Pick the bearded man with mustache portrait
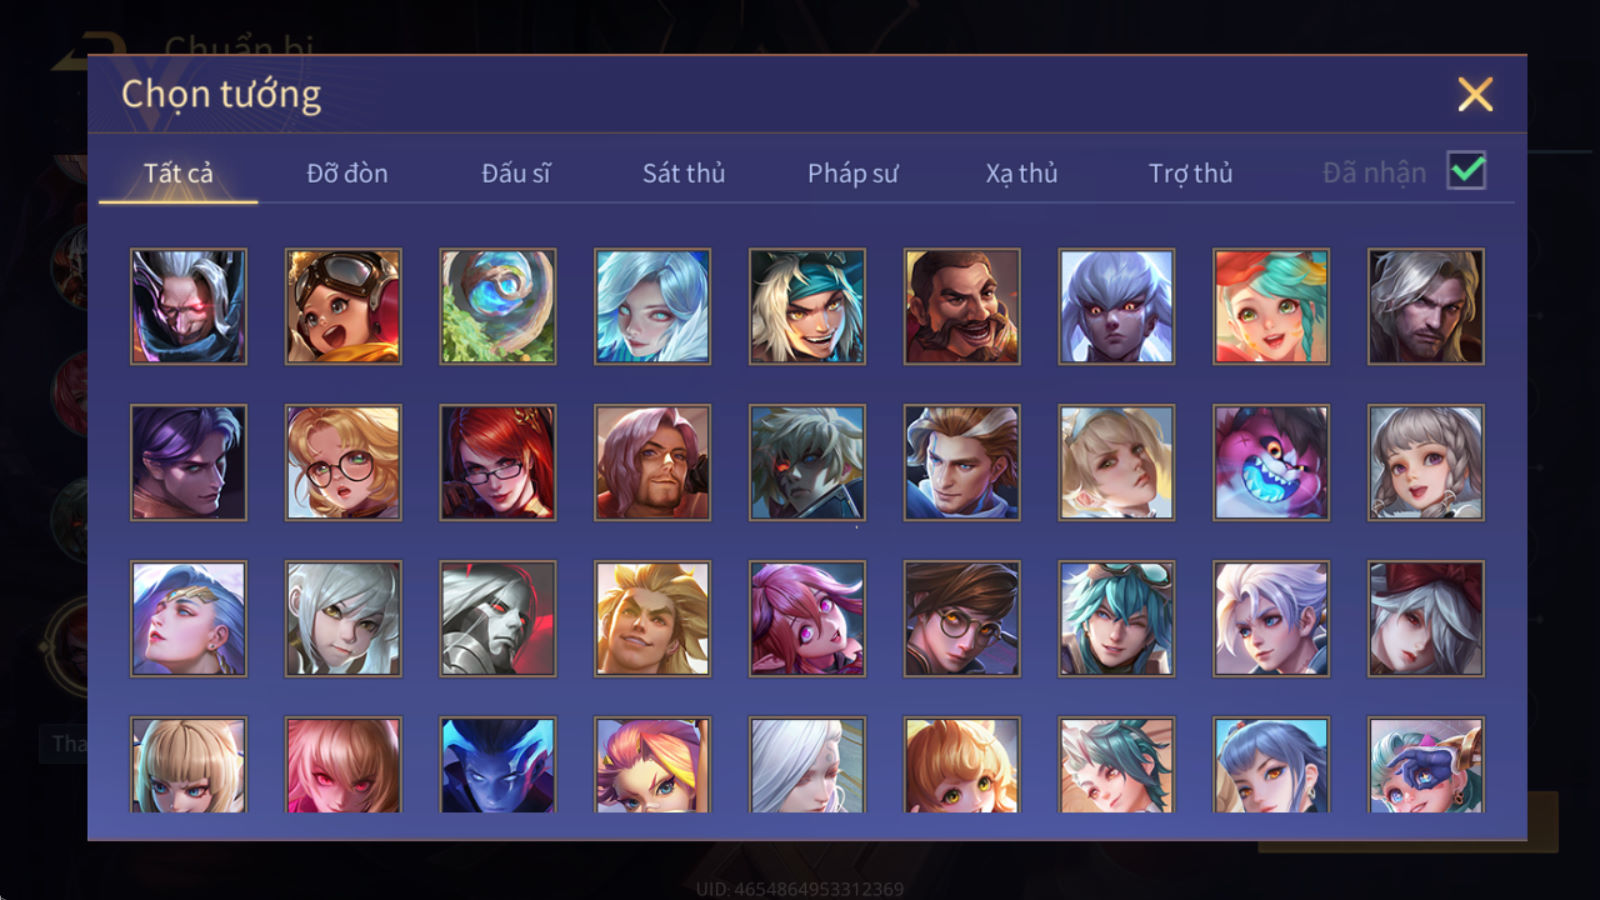 coord(962,306)
